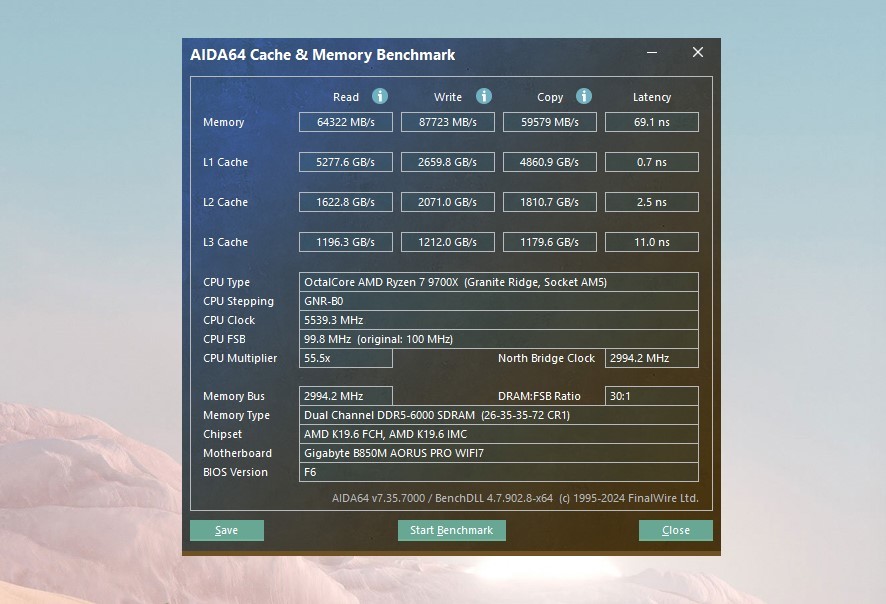Click the Memory row label
Screen dimensions: 886x604
click(224, 122)
